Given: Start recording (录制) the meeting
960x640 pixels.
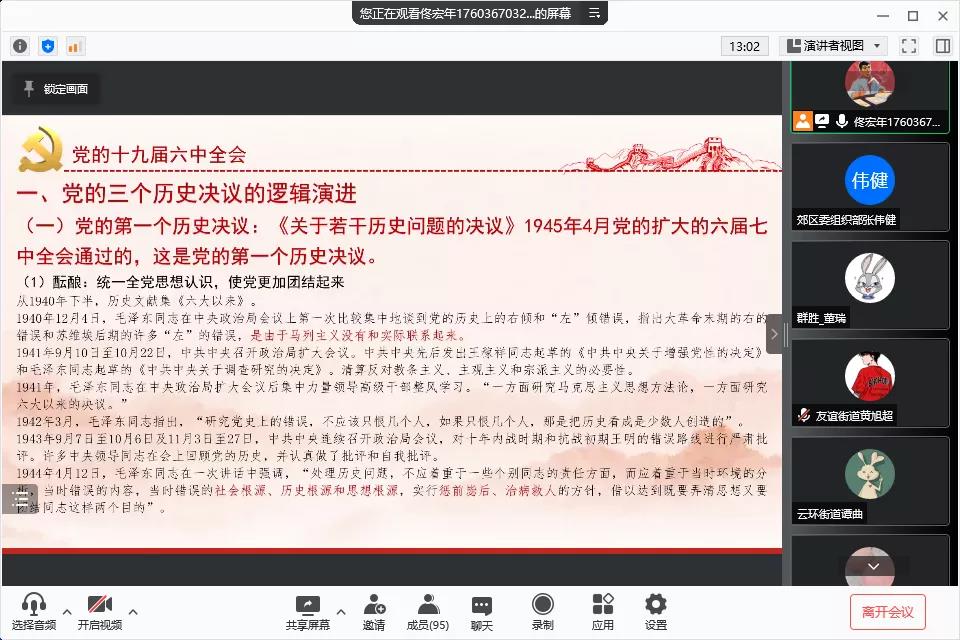Looking at the screenshot, I should (x=542, y=611).
